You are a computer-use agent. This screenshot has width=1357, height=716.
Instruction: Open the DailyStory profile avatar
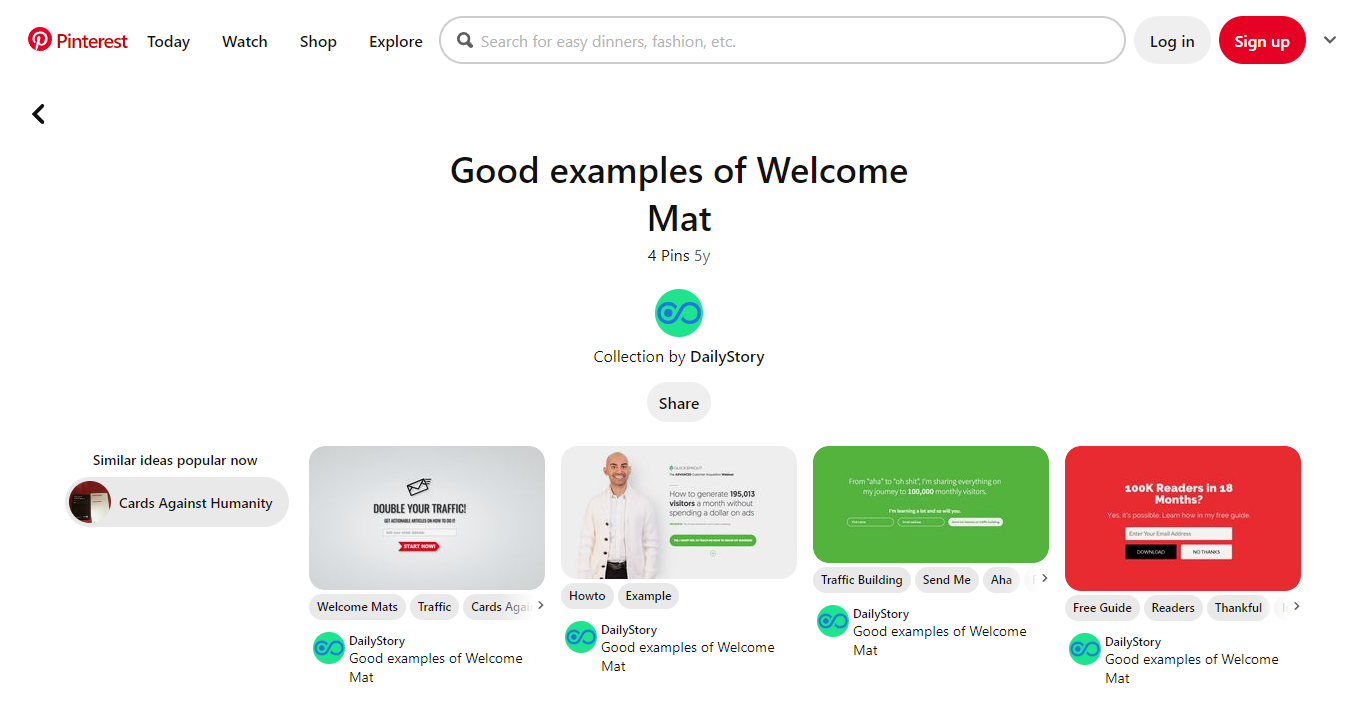678,312
